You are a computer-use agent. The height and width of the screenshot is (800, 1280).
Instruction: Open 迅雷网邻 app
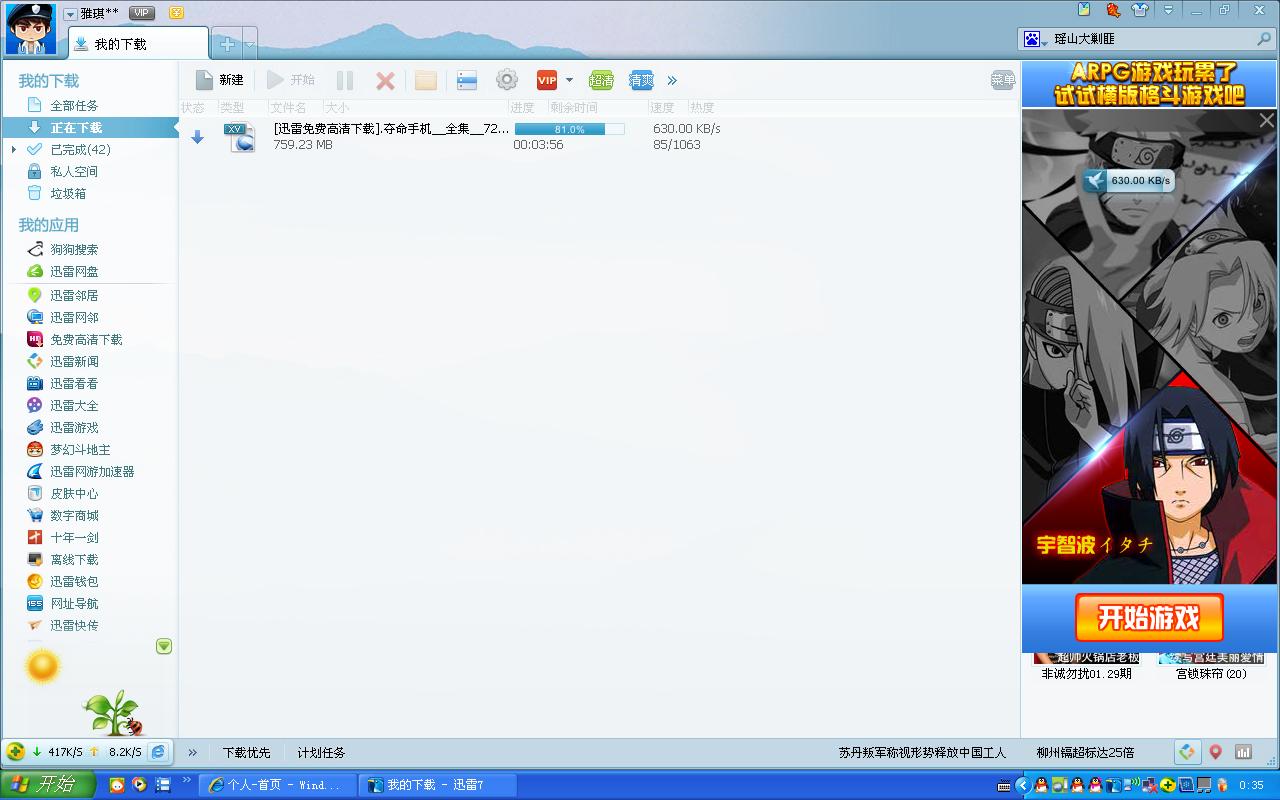(74, 317)
